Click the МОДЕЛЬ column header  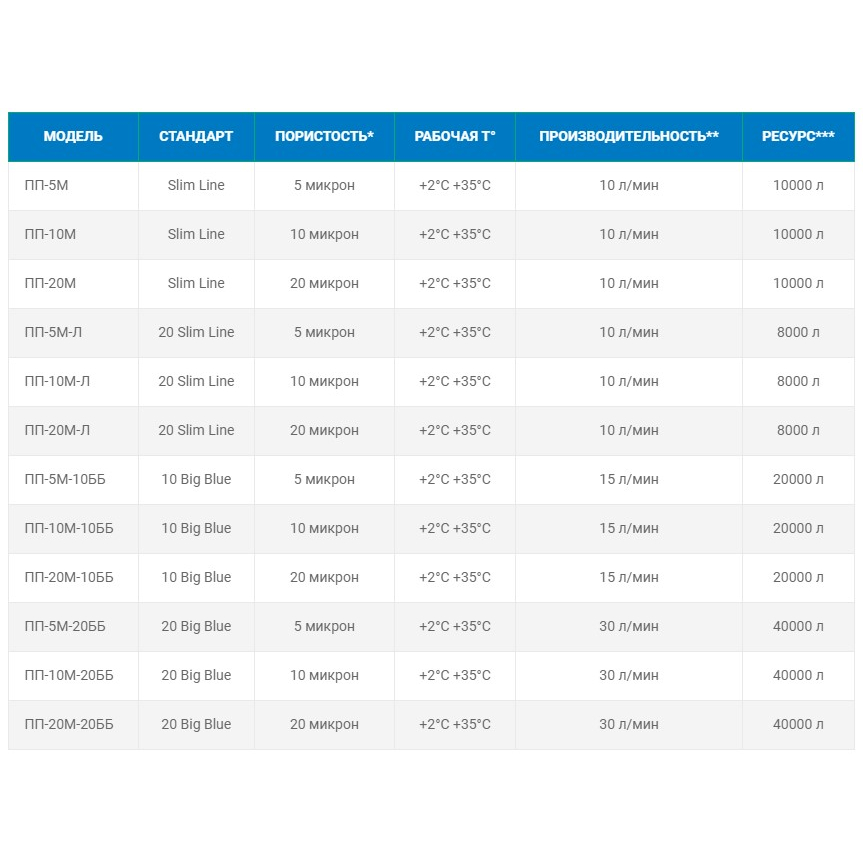[73, 136]
